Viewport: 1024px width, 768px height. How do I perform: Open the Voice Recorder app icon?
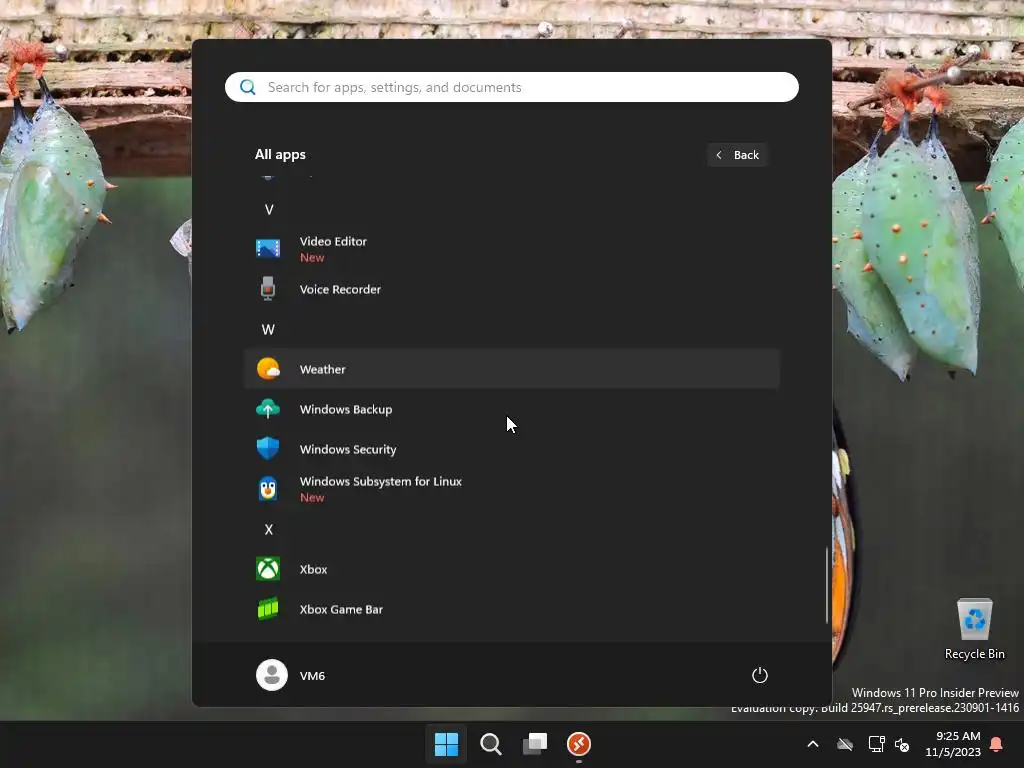pos(268,289)
